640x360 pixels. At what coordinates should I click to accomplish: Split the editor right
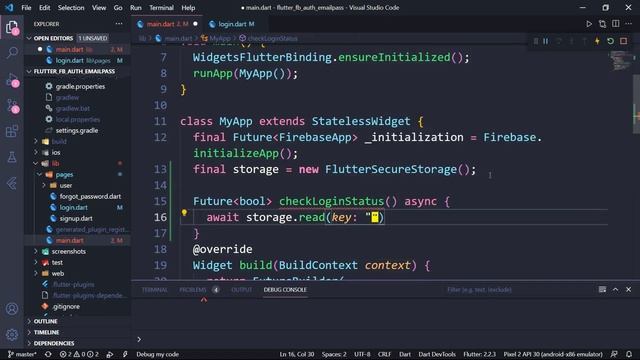point(616,24)
